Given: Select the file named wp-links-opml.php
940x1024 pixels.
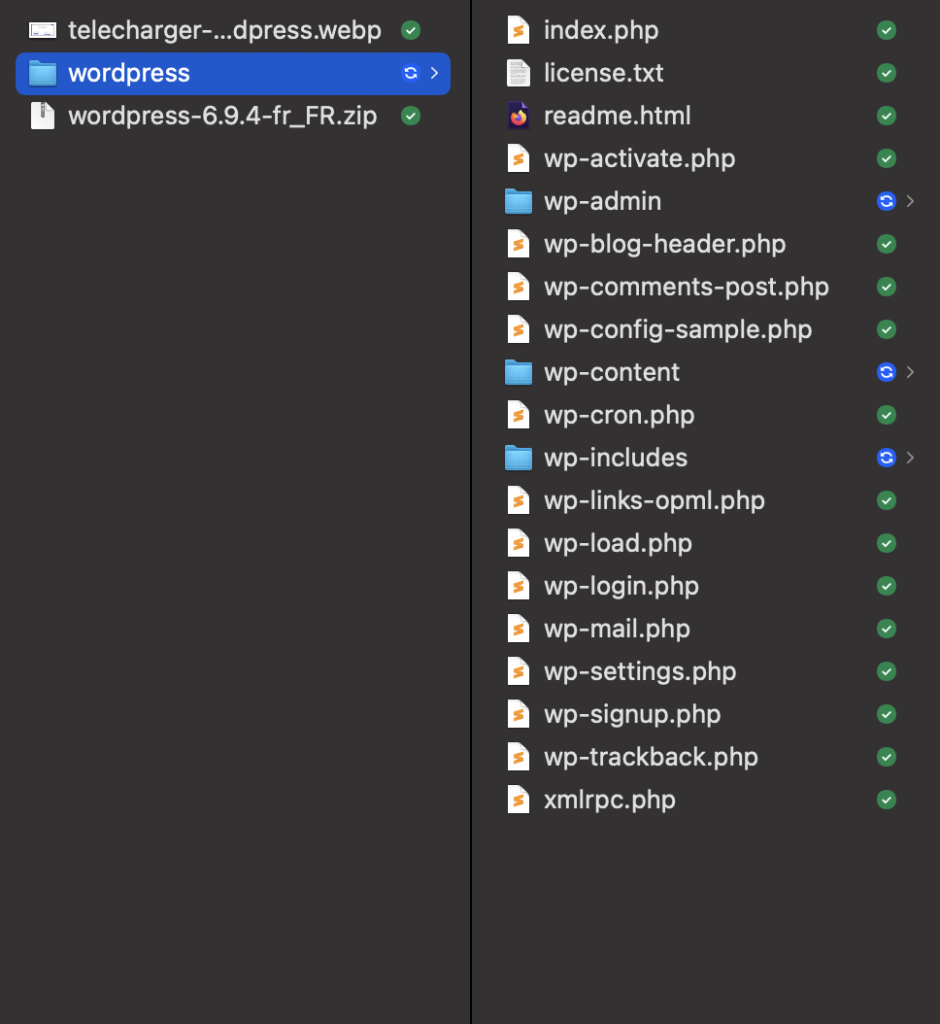Looking at the screenshot, I should click(x=655, y=502).
